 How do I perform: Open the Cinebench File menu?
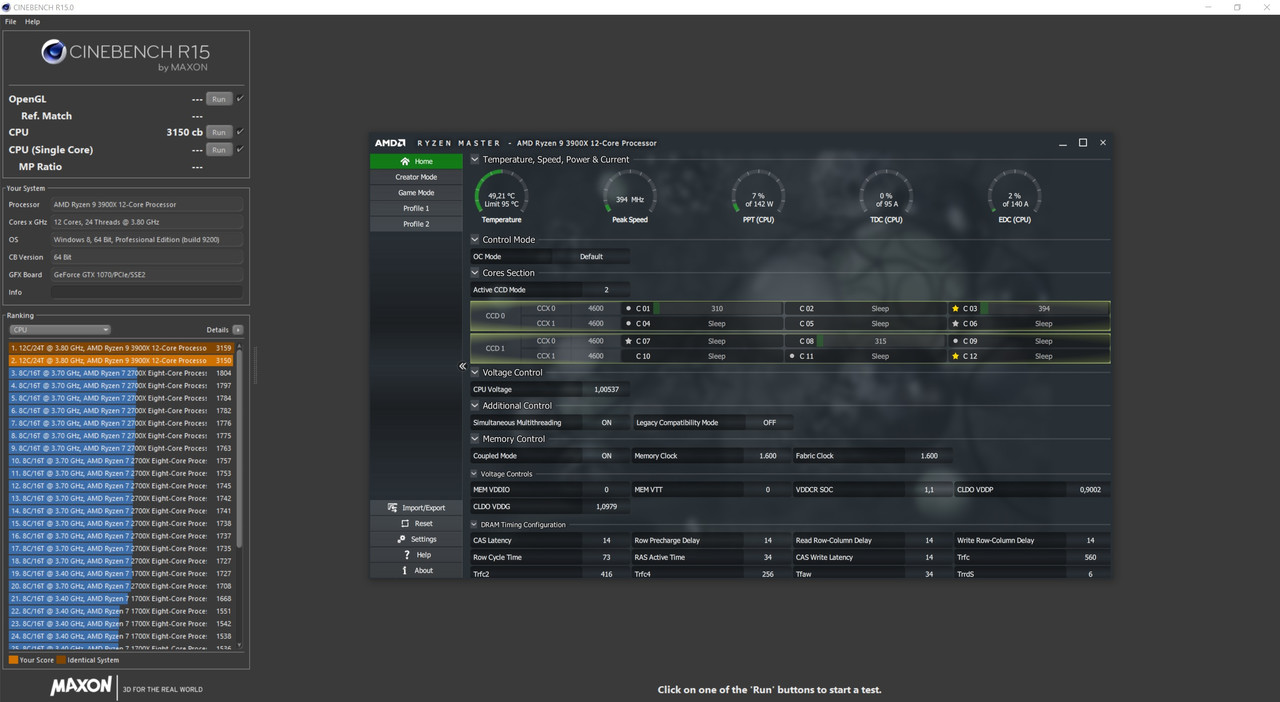click(11, 21)
